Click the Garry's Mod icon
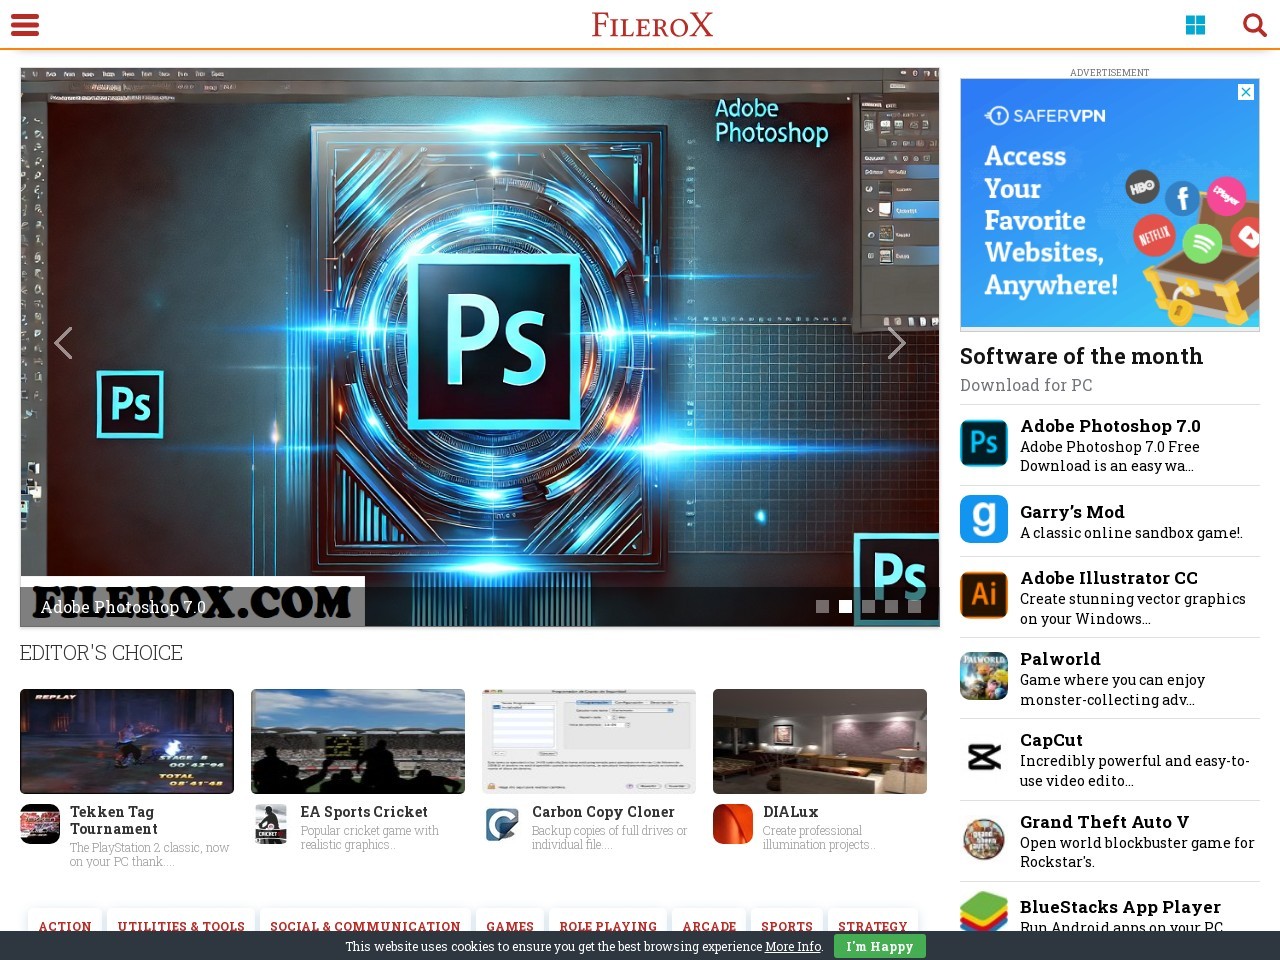Screen dimensions: 1280x960 point(984,519)
